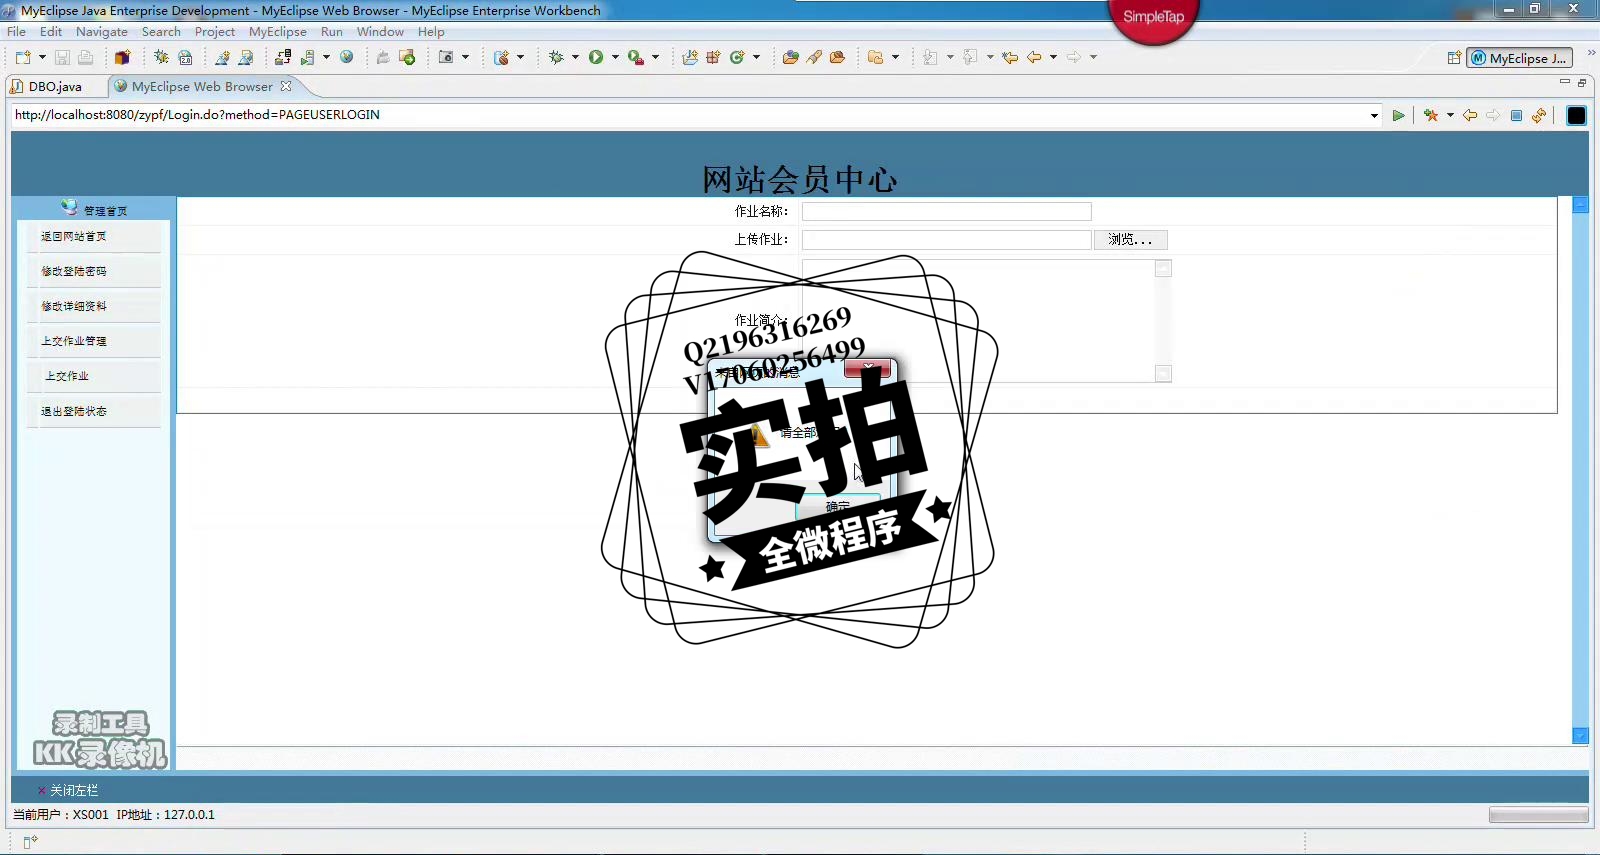Click the new package box icon
1600x855 pixels.
[122, 57]
